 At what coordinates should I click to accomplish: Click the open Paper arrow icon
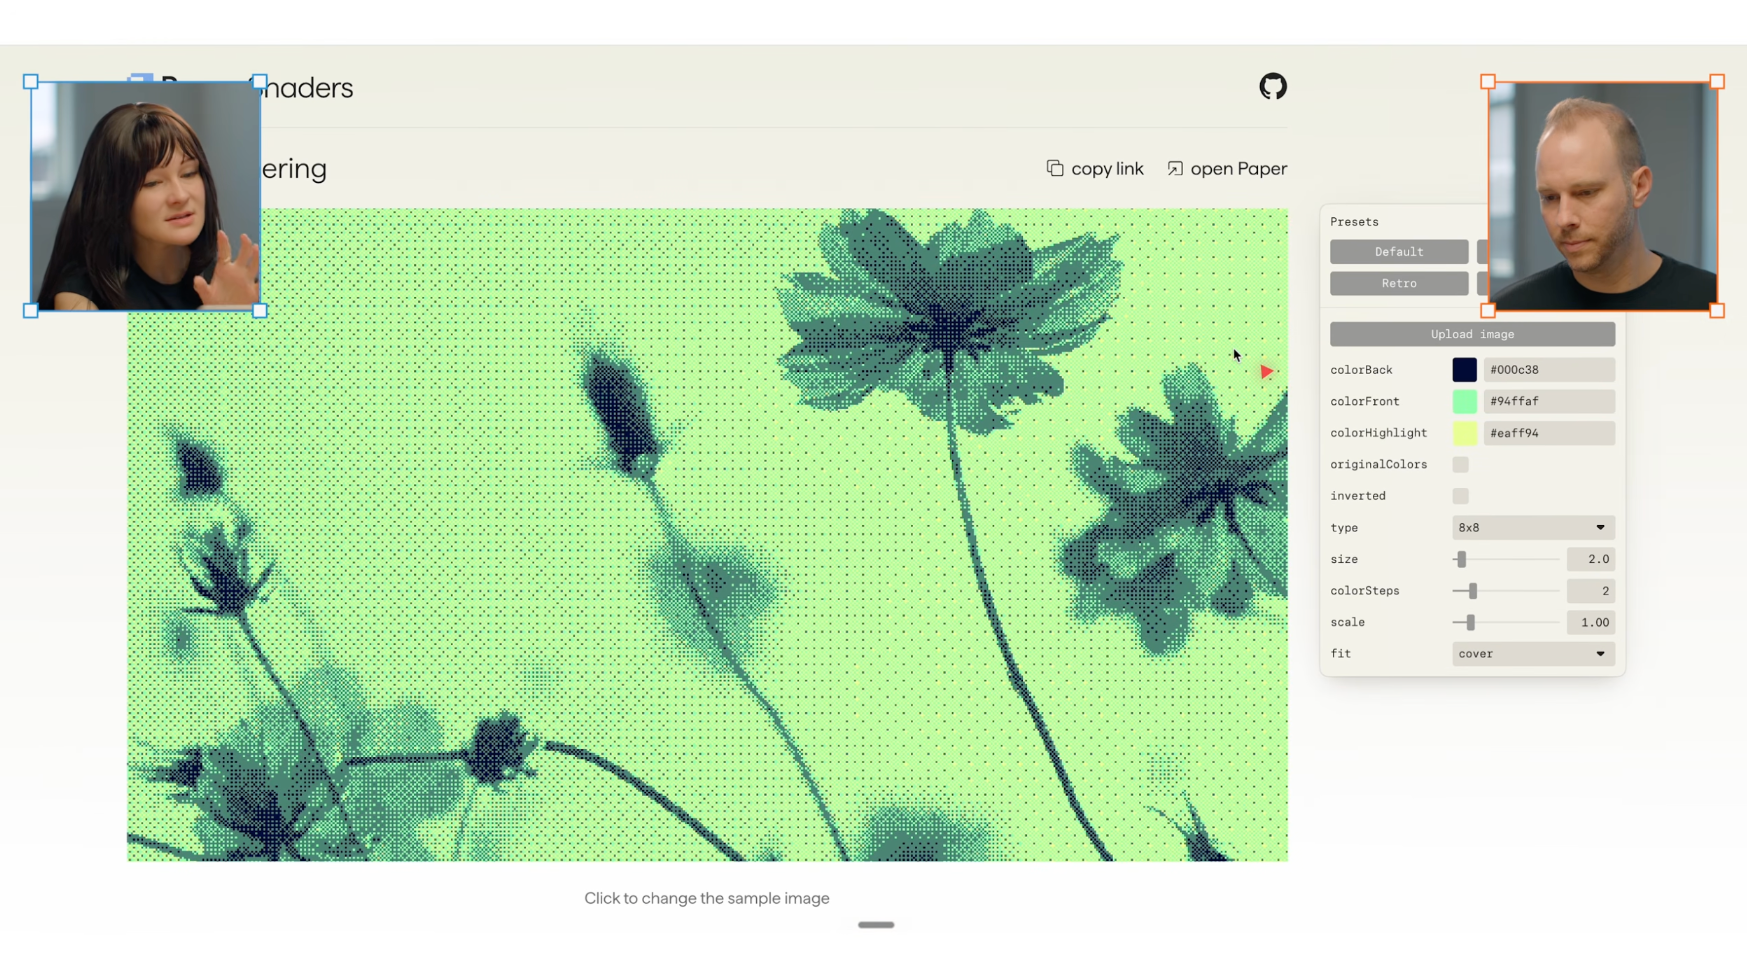(1175, 168)
